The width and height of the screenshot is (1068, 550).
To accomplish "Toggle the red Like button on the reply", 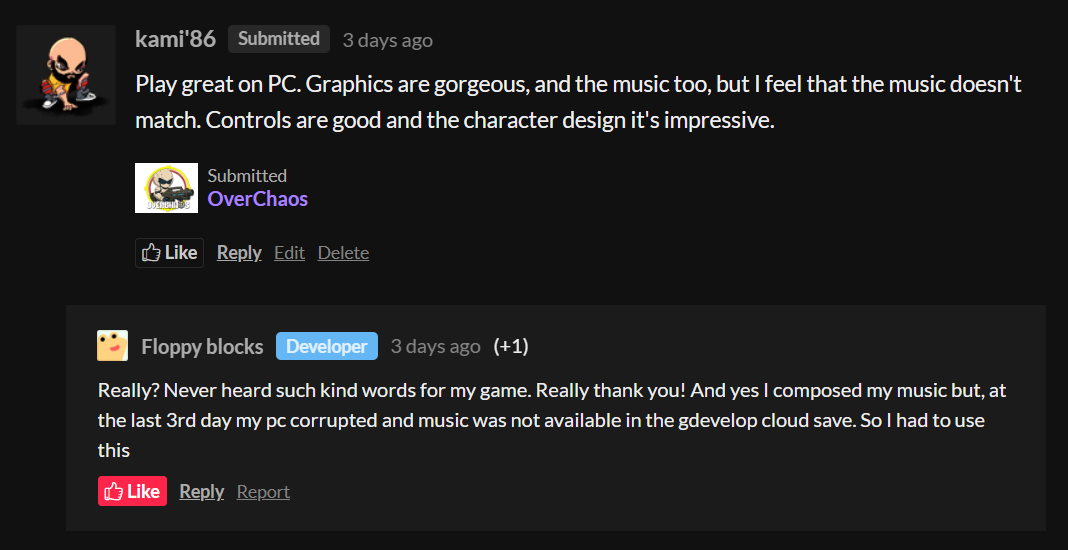I will (132, 492).
